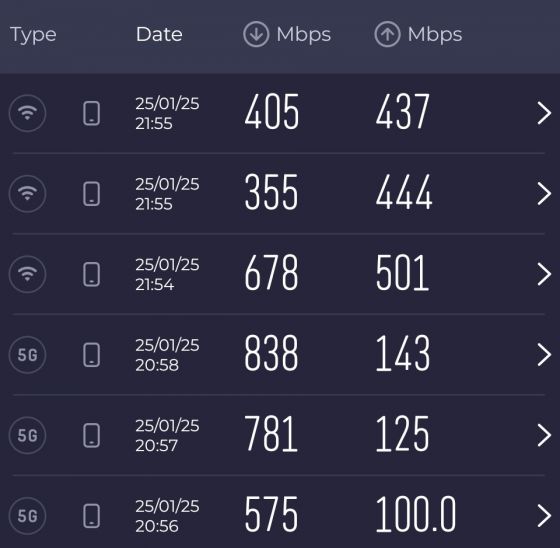Sort results by the Date column header
The width and height of the screenshot is (560, 548).
(x=159, y=34)
